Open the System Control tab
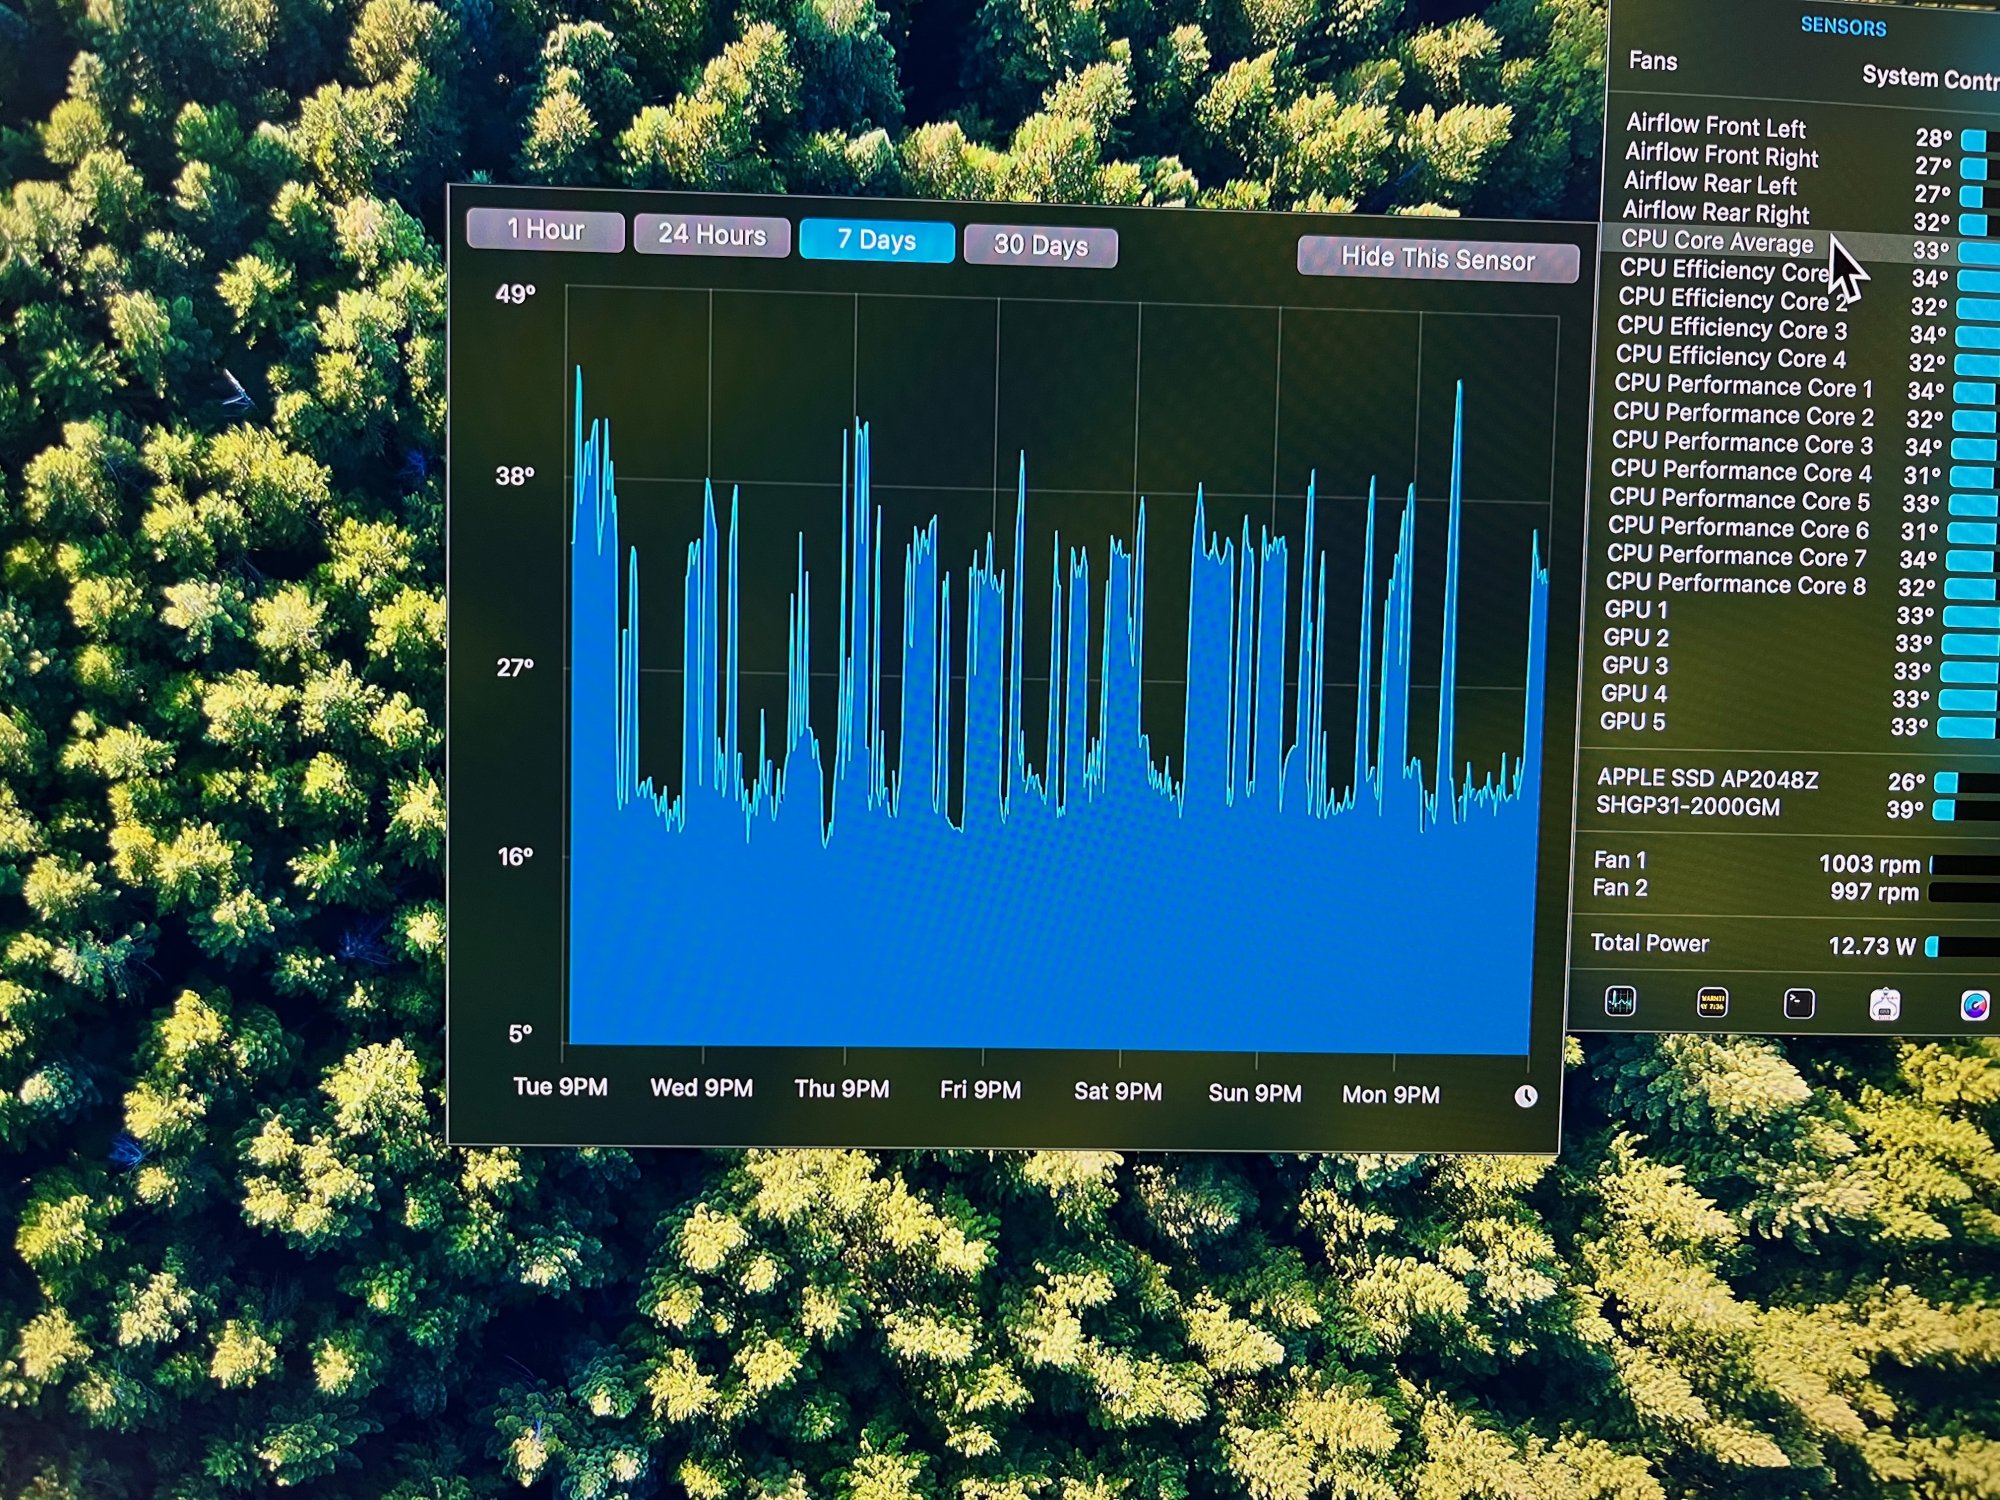Image resolution: width=2000 pixels, height=1500 pixels. click(1928, 77)
